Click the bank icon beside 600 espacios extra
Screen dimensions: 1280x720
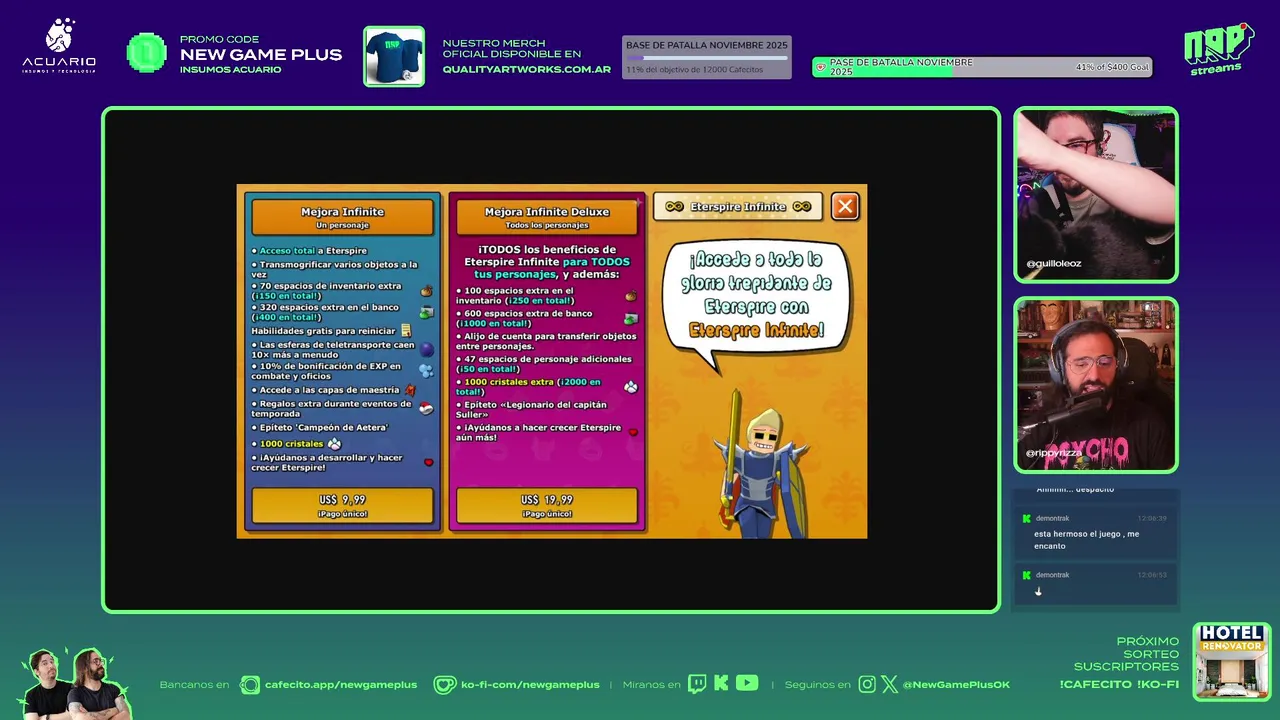pyautogui.click(x=631, y=319)
